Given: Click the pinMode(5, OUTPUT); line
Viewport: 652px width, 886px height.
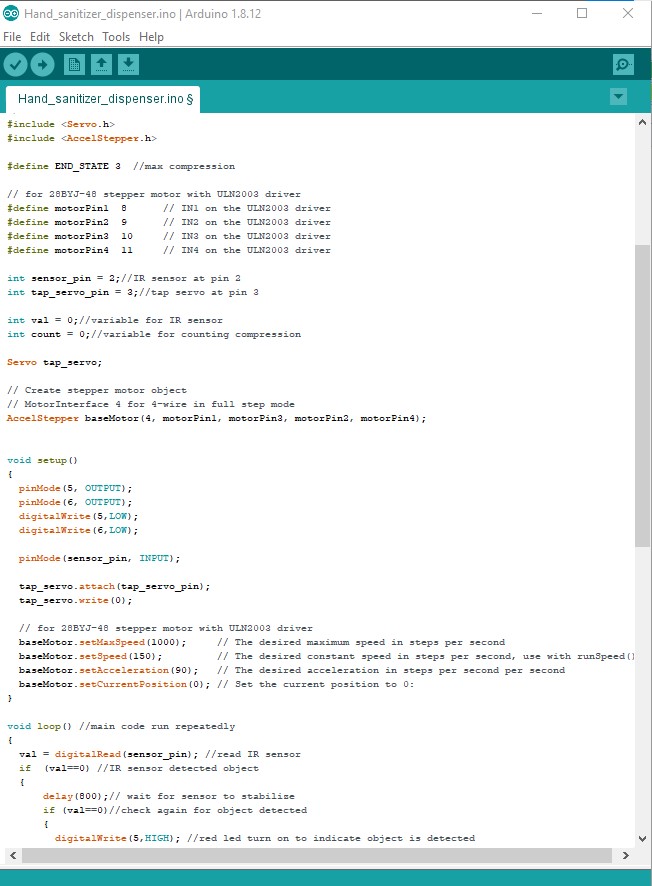Looking at the screenshot, I should point(75,488).
